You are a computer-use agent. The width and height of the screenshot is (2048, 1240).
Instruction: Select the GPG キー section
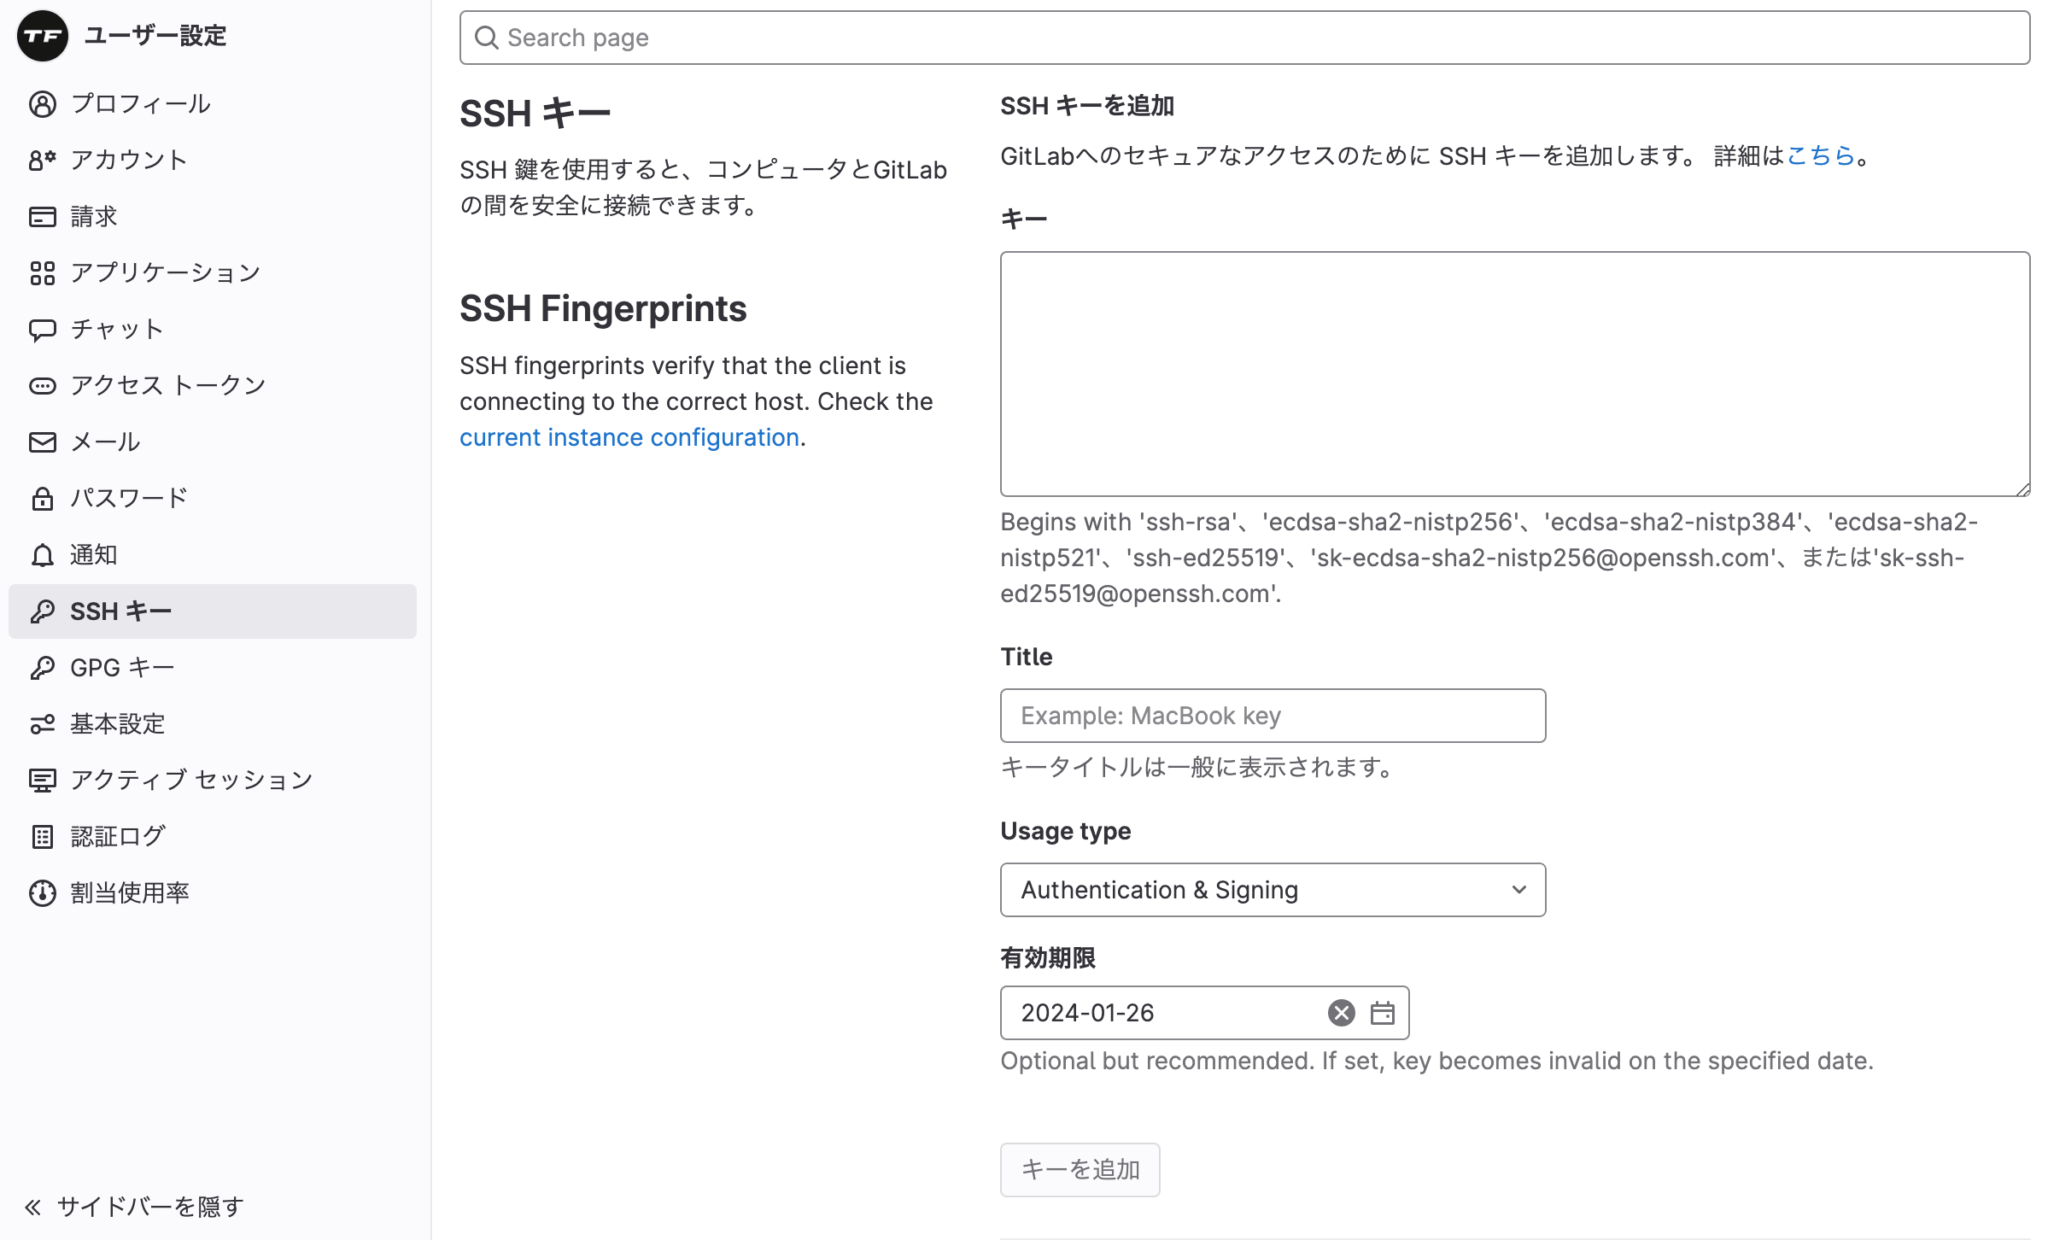[120, 667]
